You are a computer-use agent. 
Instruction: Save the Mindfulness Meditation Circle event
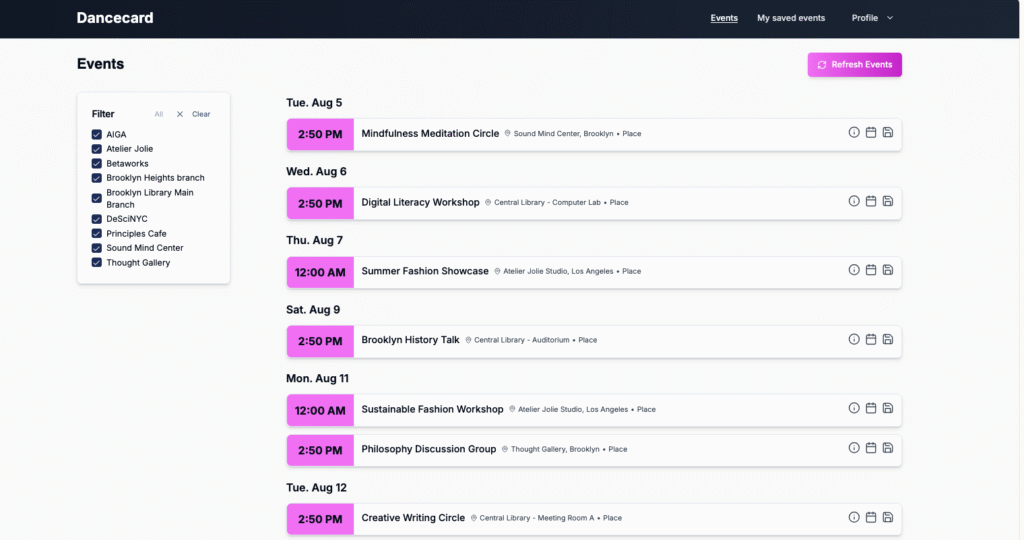[888, 132]
